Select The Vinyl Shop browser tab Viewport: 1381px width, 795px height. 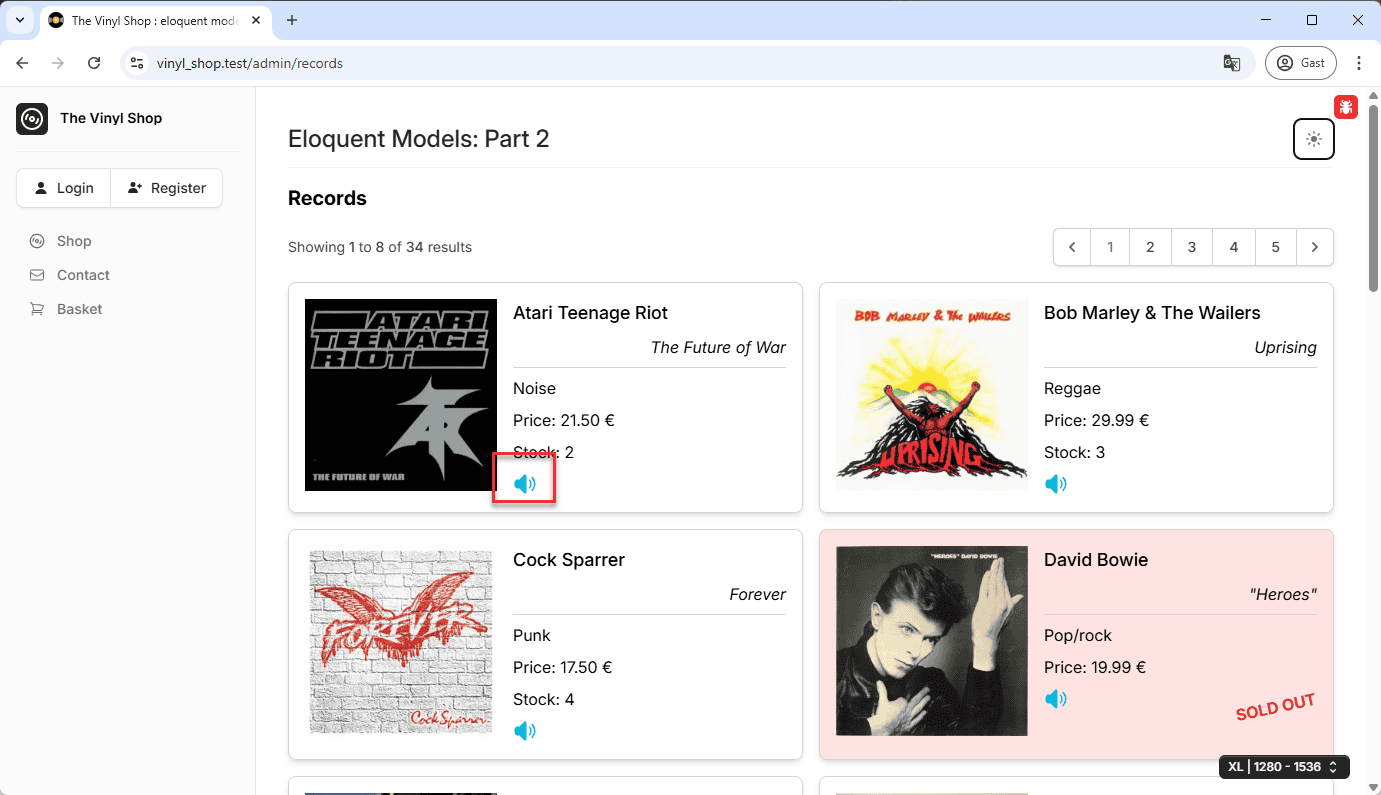click(155, 20)
